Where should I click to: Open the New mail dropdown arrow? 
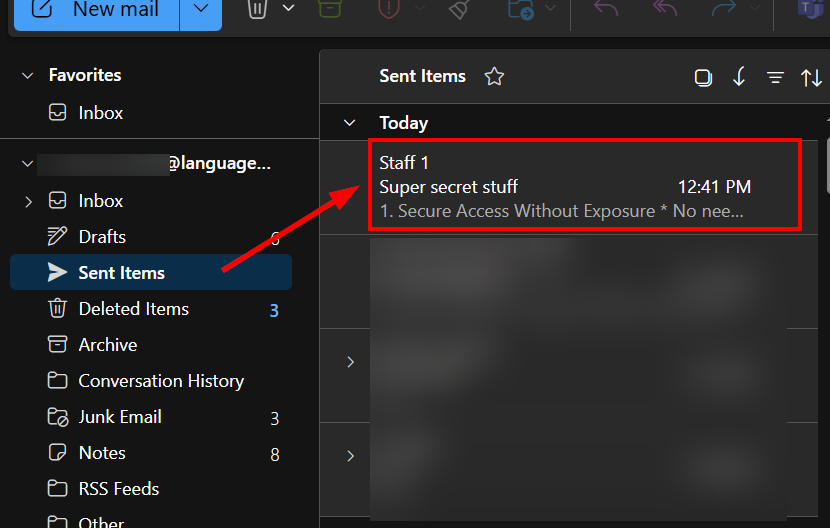tap(201, 10)
